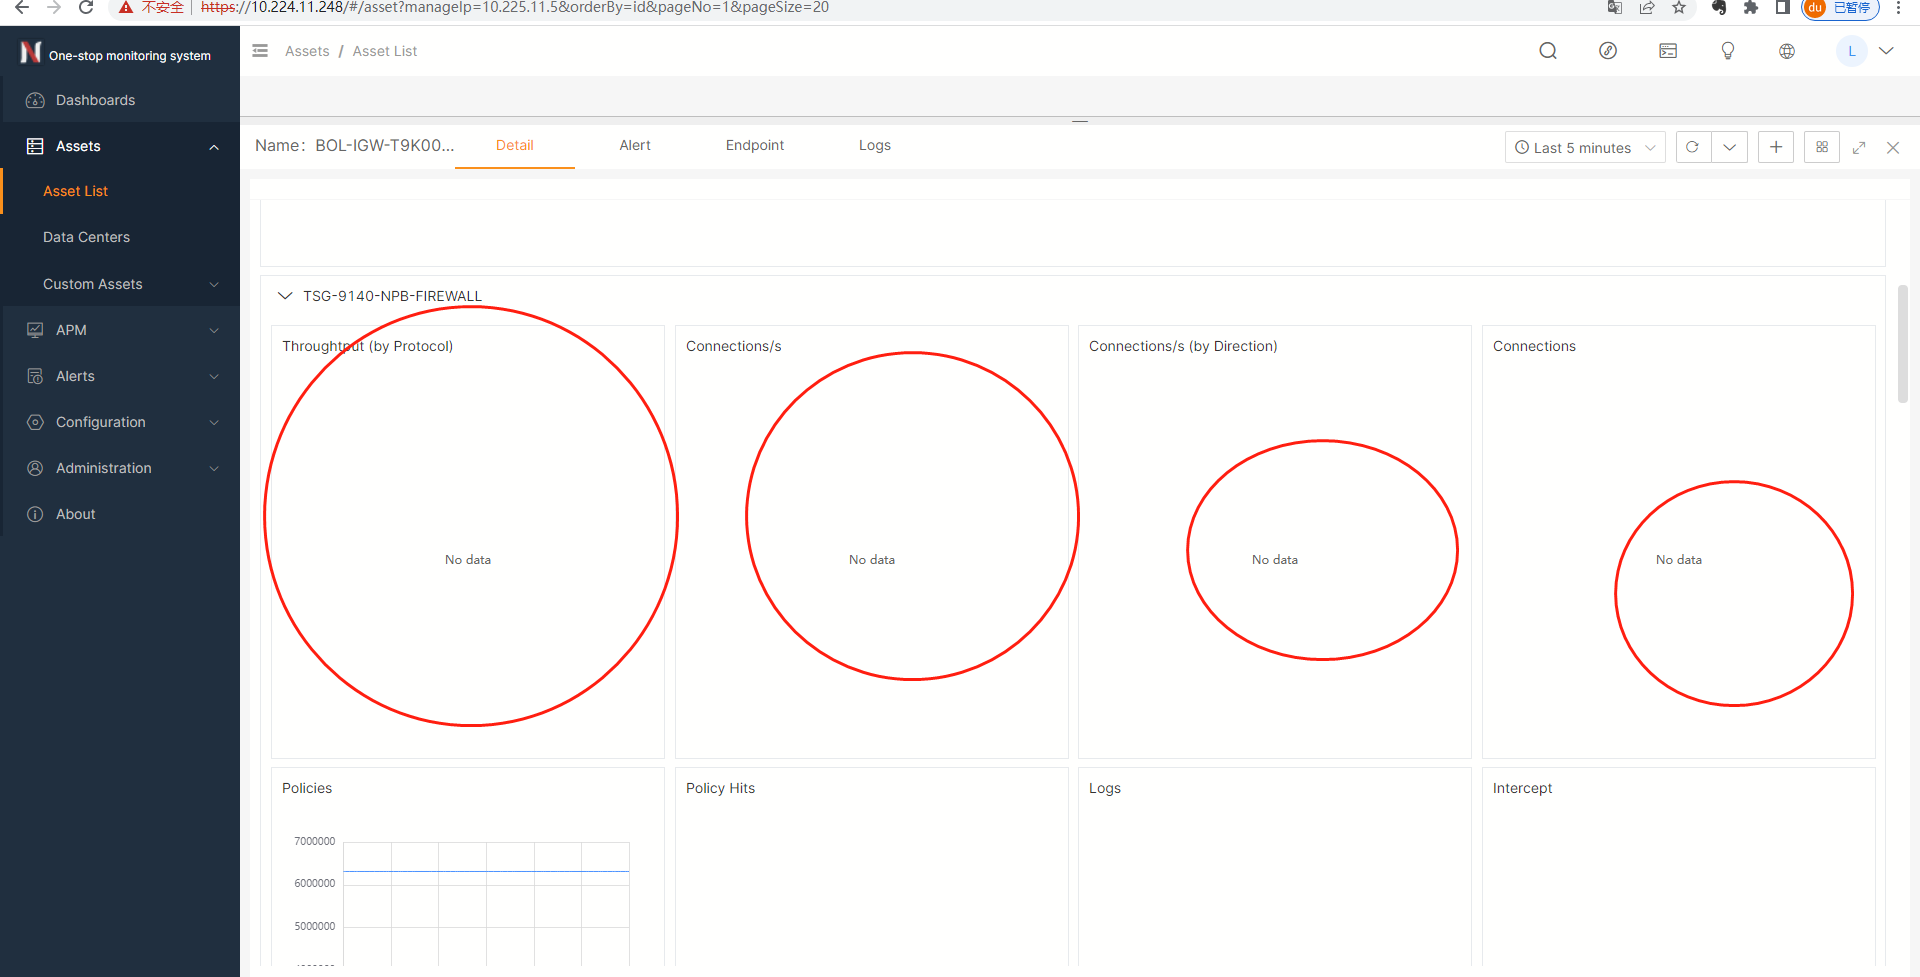Open the refresh interval dropdown arrow

click(1730, 147)
